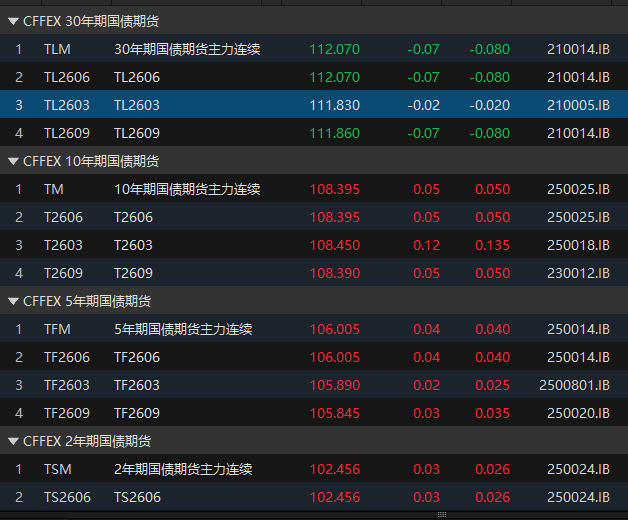Collapse the CFFEX 2年期国债期货 group
Image resolution: width=628 pixels, height=520 pixels.
[x=13, y=441]
